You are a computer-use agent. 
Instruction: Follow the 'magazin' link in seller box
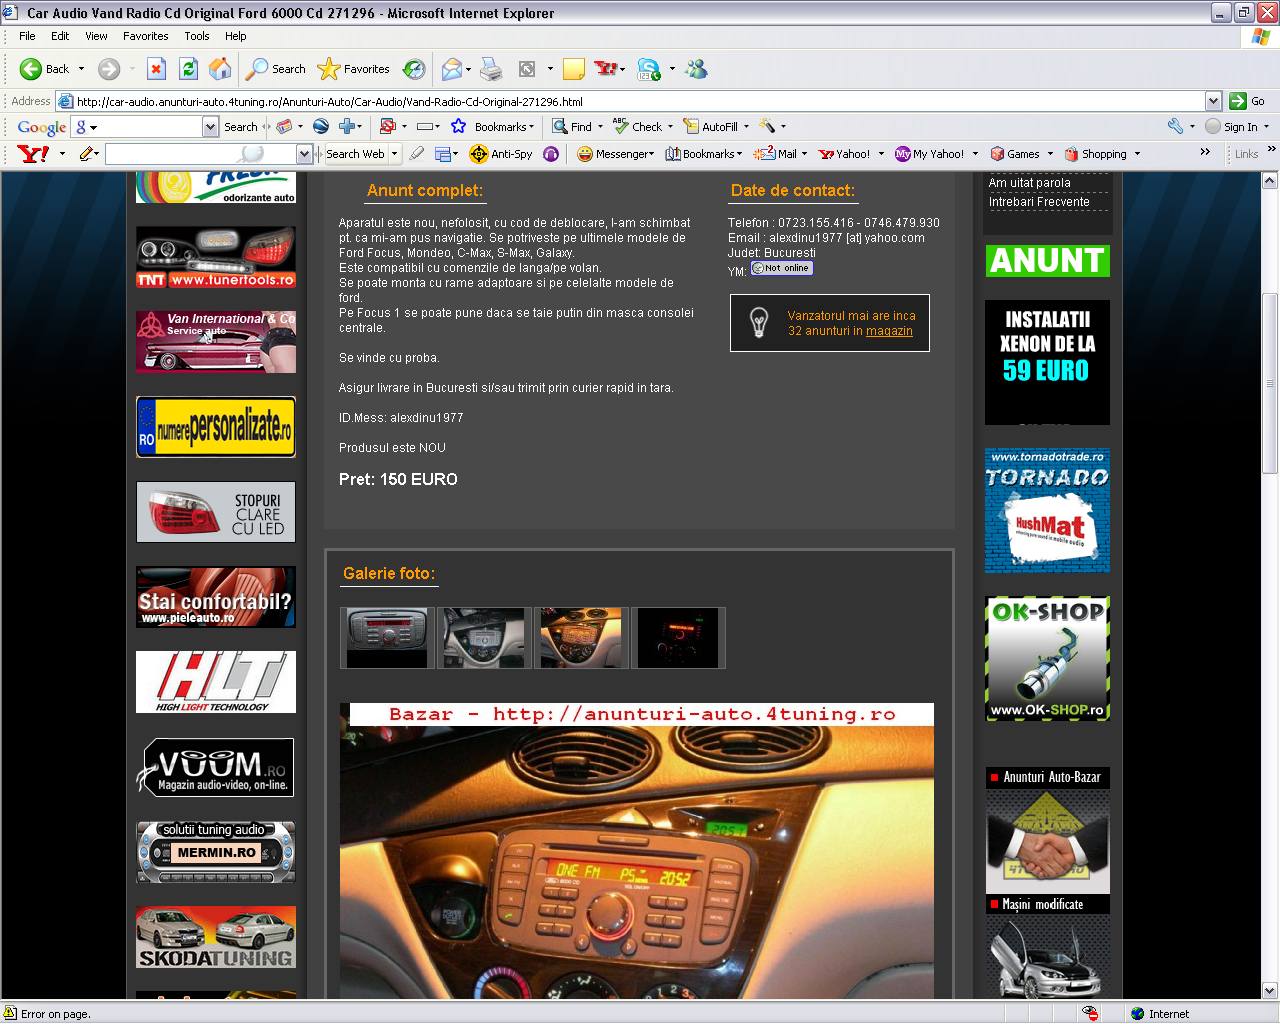click(889, 331)
